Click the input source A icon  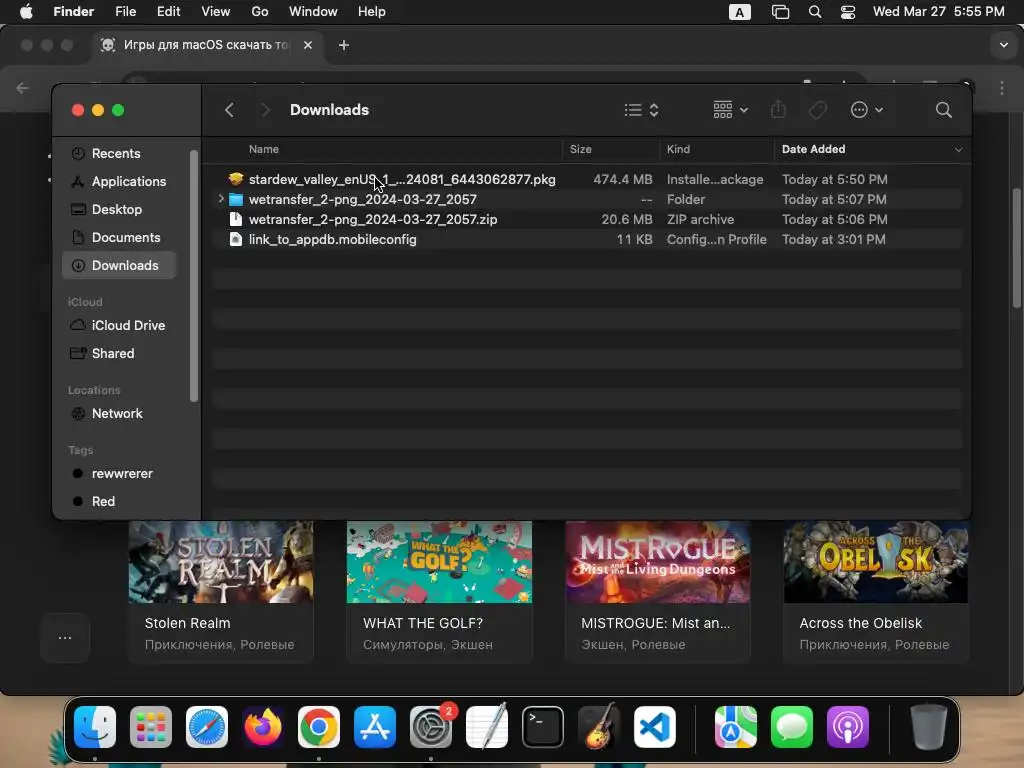click(739, 12)
